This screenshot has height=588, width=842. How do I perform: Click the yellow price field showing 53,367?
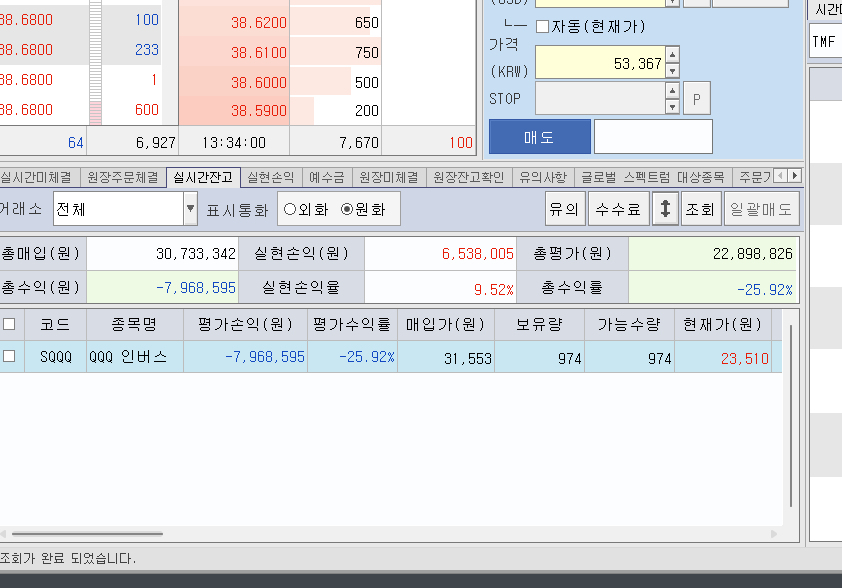tap(600, 62)
